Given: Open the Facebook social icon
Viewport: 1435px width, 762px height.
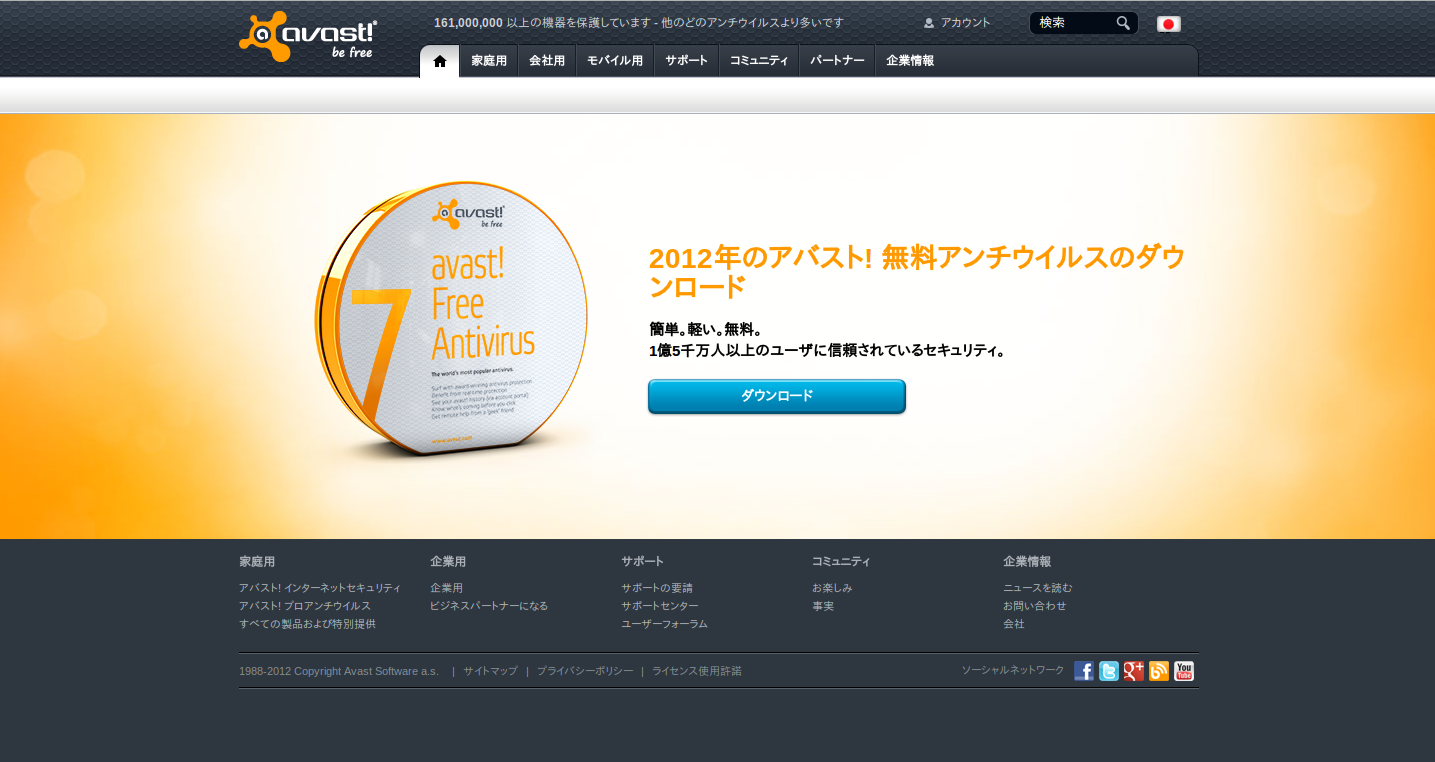Looking at the screenshot, I should [1084, 671].
